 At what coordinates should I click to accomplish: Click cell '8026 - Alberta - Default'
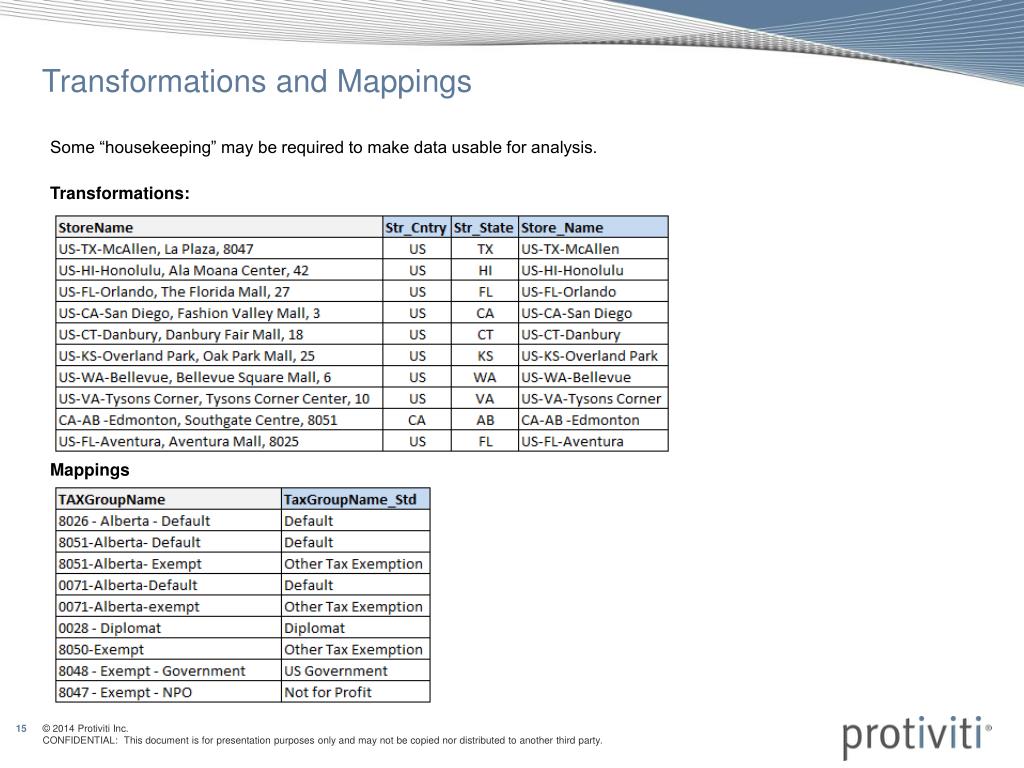[x=168, y=520]
